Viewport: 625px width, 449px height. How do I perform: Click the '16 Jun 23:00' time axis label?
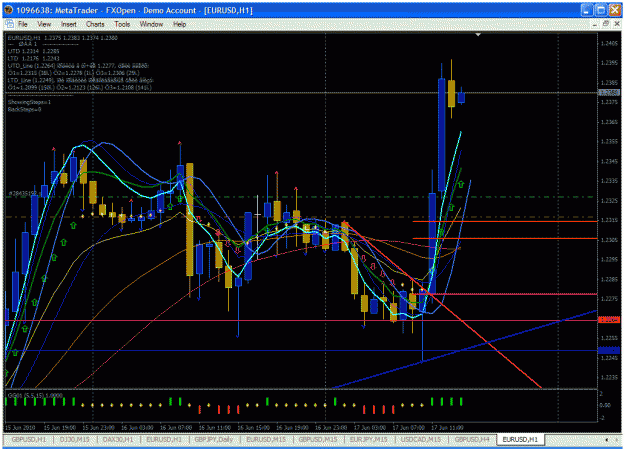point(331,427)
